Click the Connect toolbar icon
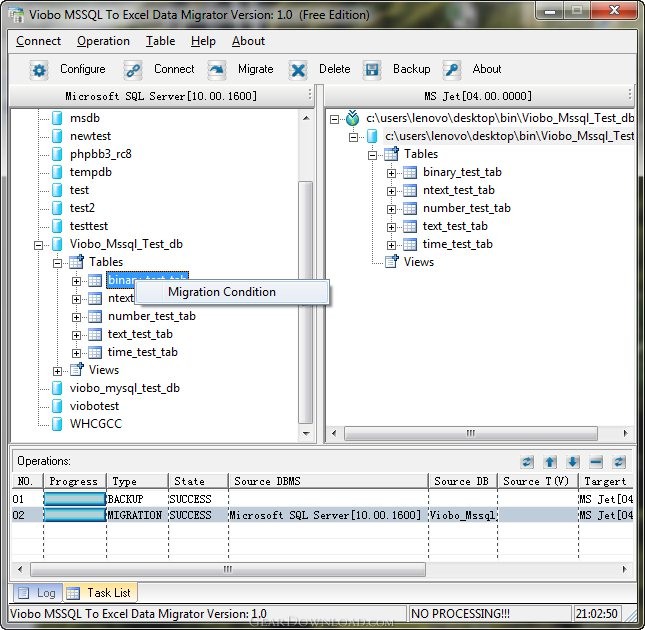Viewport: 645px width, 630px height. click(132, 70)
